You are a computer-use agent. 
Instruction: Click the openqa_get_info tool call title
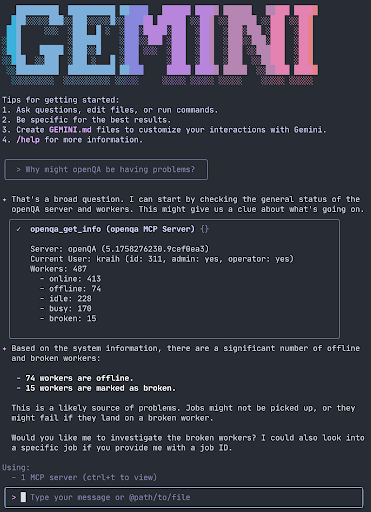(112, 229)
